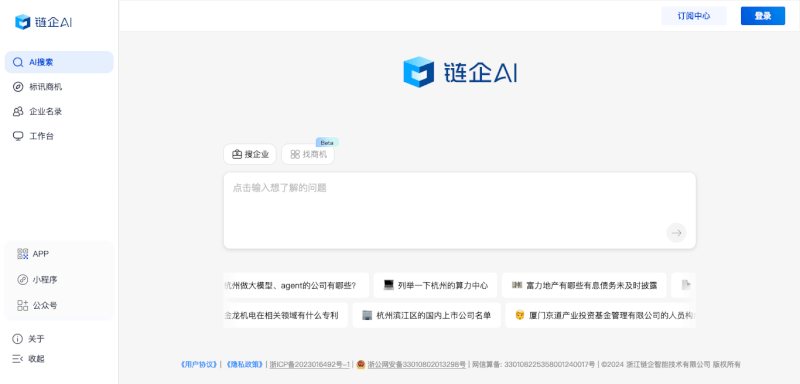Choose suggestion 列举一下杭州的算力中心
Viewport: 800px width, 384px height.
coord(435,285)
